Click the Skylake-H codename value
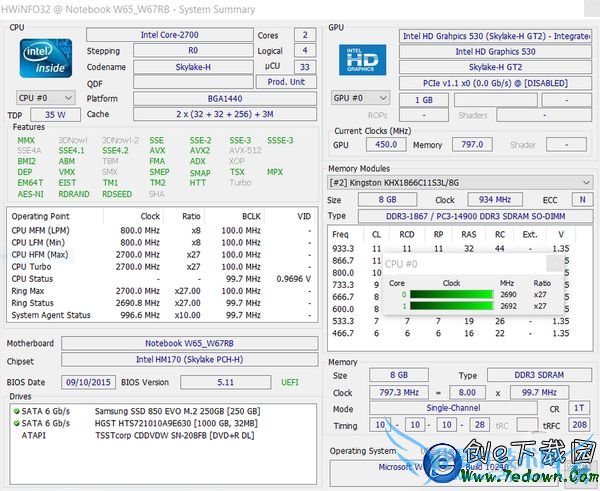The width and height of the screenshot is (600, 491). (193, 67)
